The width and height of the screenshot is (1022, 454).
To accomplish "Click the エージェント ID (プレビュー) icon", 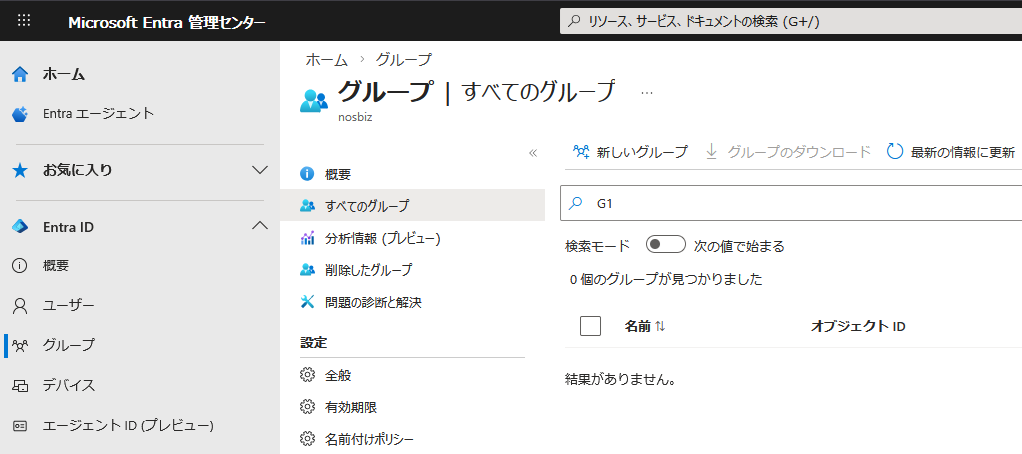I will 20,426.
